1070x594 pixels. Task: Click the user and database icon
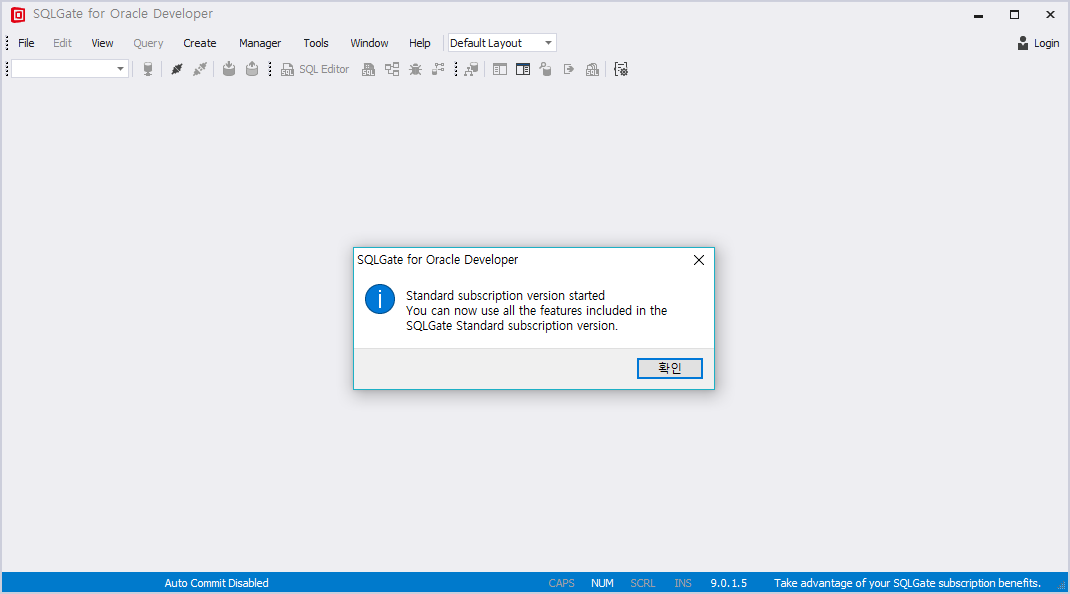click(x=546, y=69)
